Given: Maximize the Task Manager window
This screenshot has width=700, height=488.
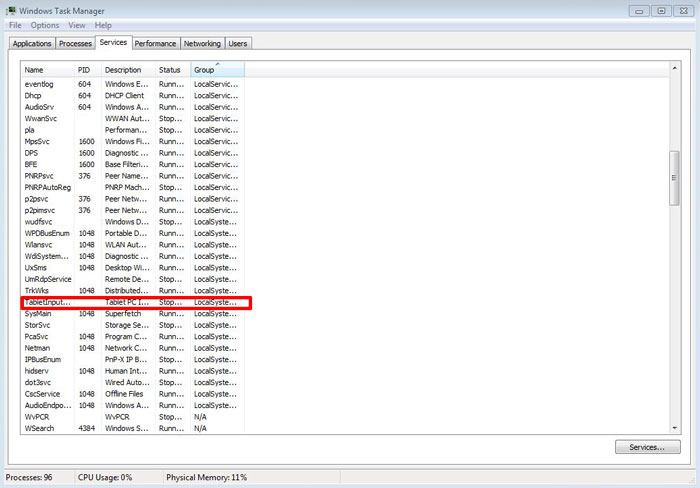Looking at the screenshot, I should 661,10.
